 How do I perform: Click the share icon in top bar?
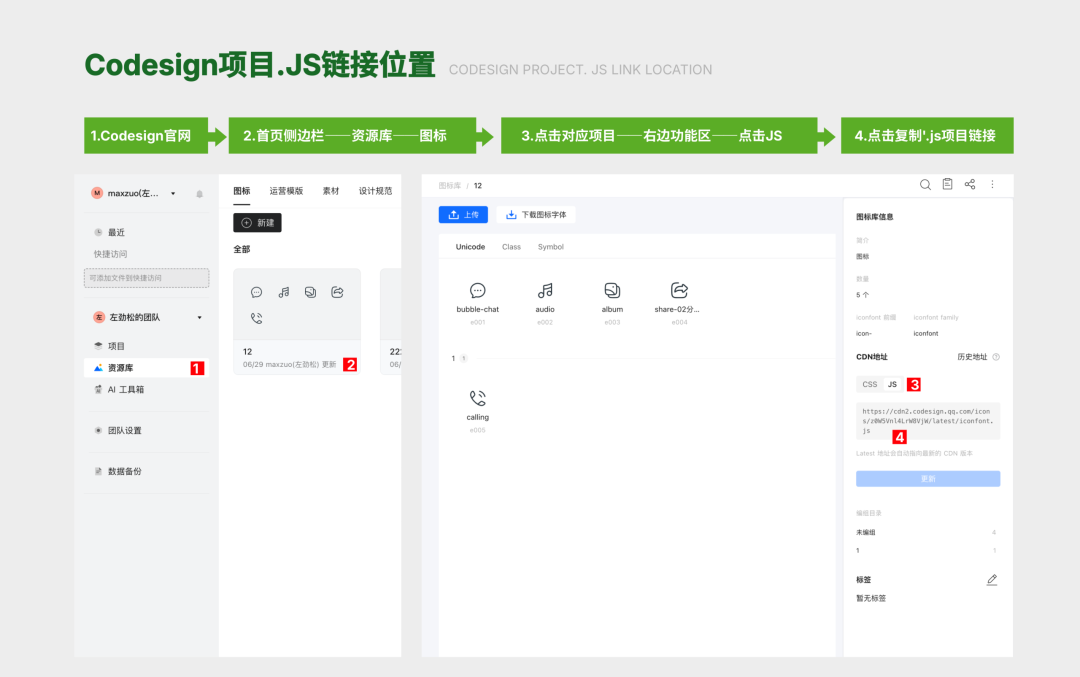click(x=970, y=184)
